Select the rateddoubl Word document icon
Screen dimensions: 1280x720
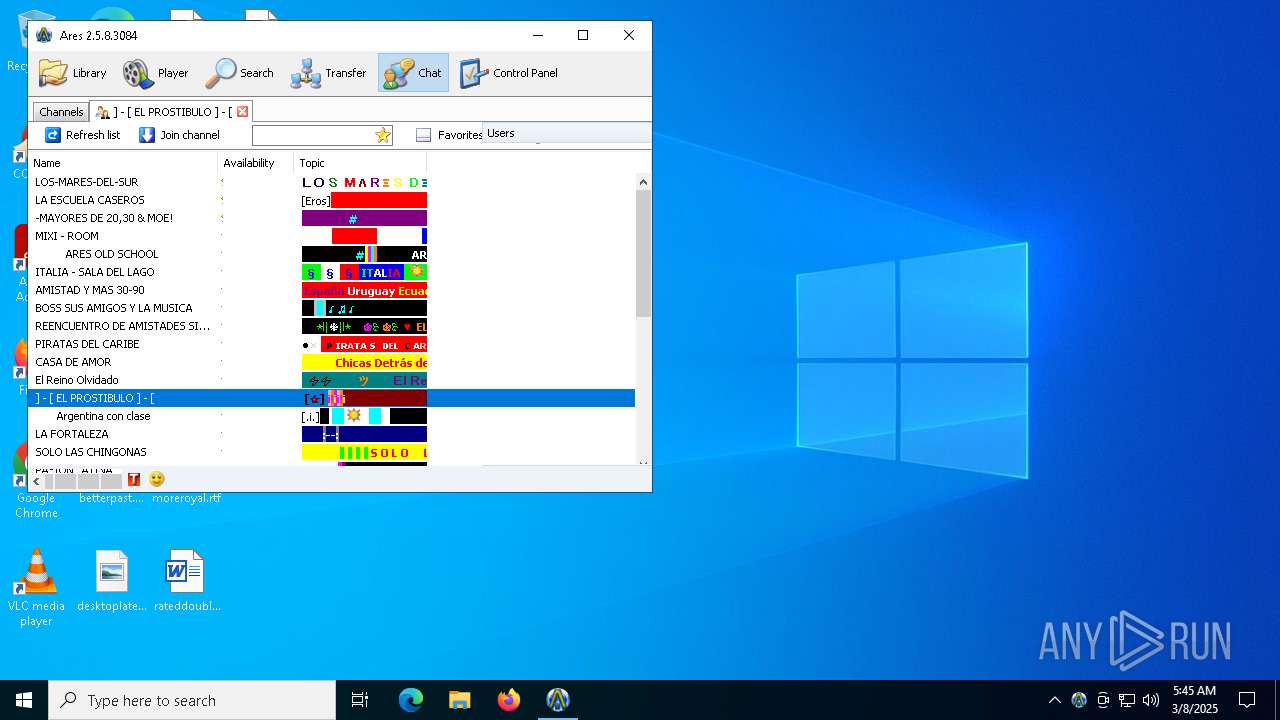(x=186, y=581)
